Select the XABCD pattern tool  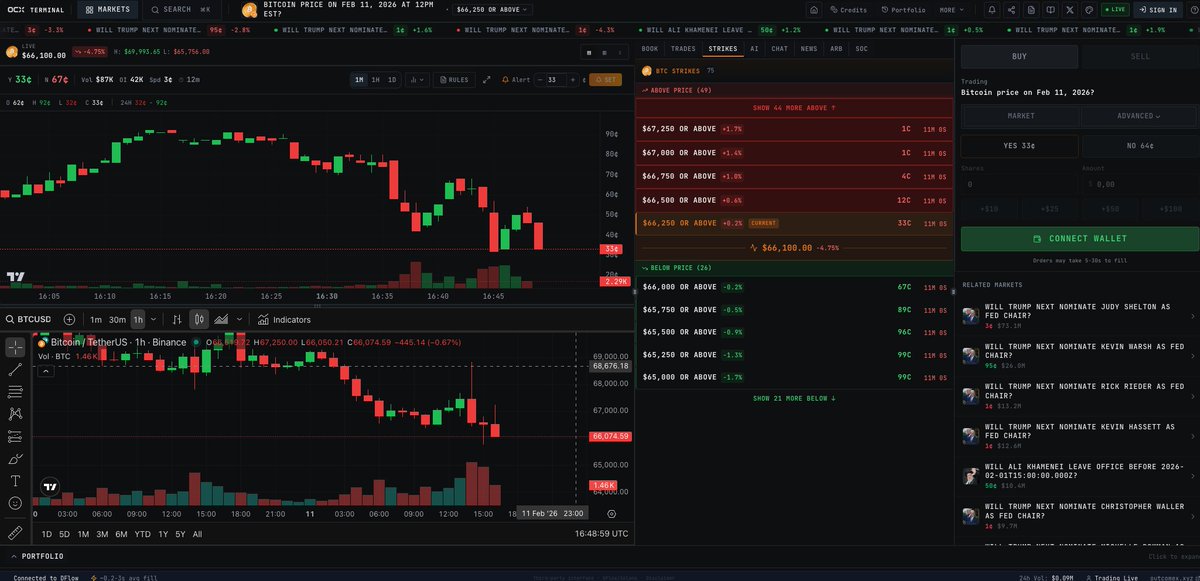15,413
